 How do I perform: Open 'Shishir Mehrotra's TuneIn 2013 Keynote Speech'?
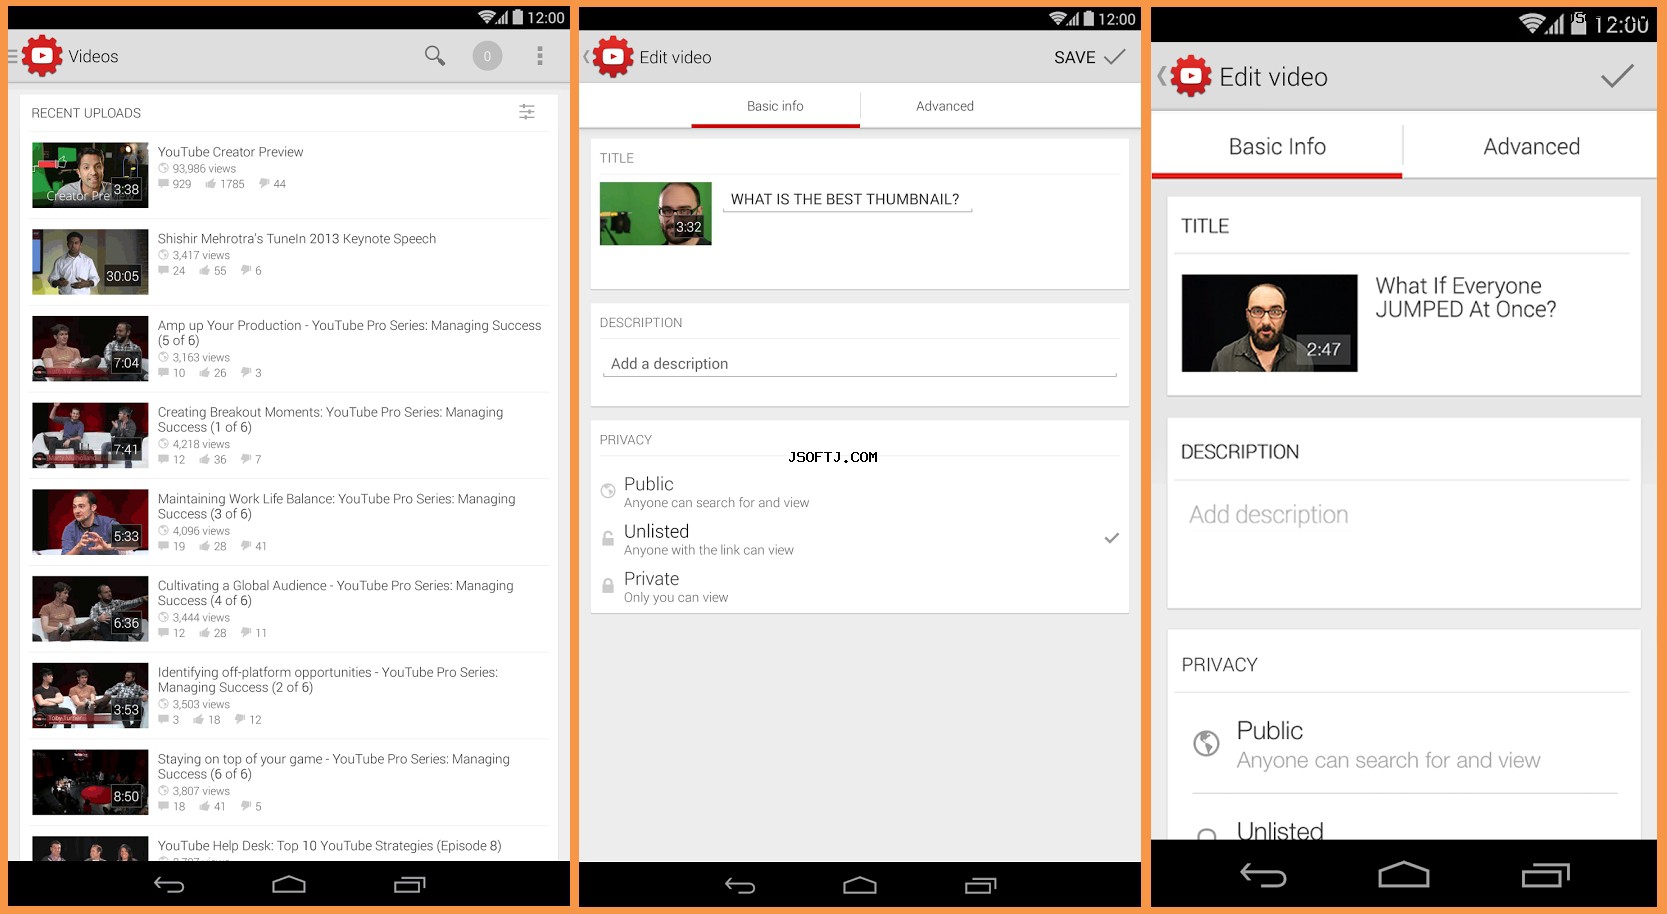point(297,239)
